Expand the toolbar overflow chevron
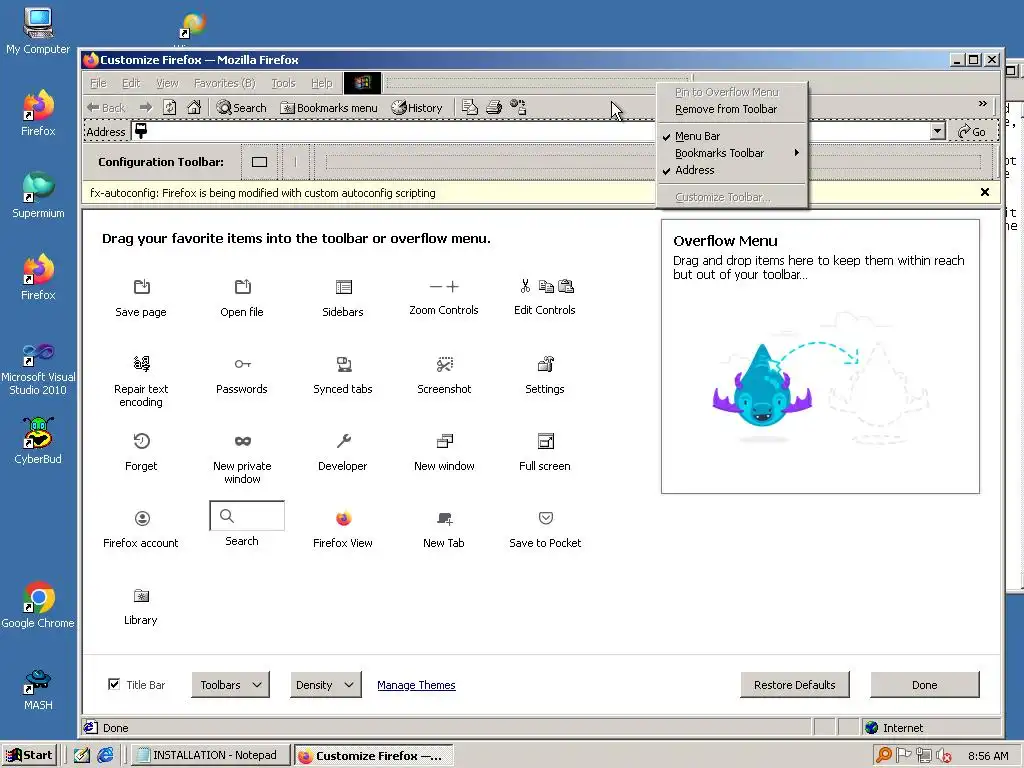The image size is (1024, 768). [982, 104]
